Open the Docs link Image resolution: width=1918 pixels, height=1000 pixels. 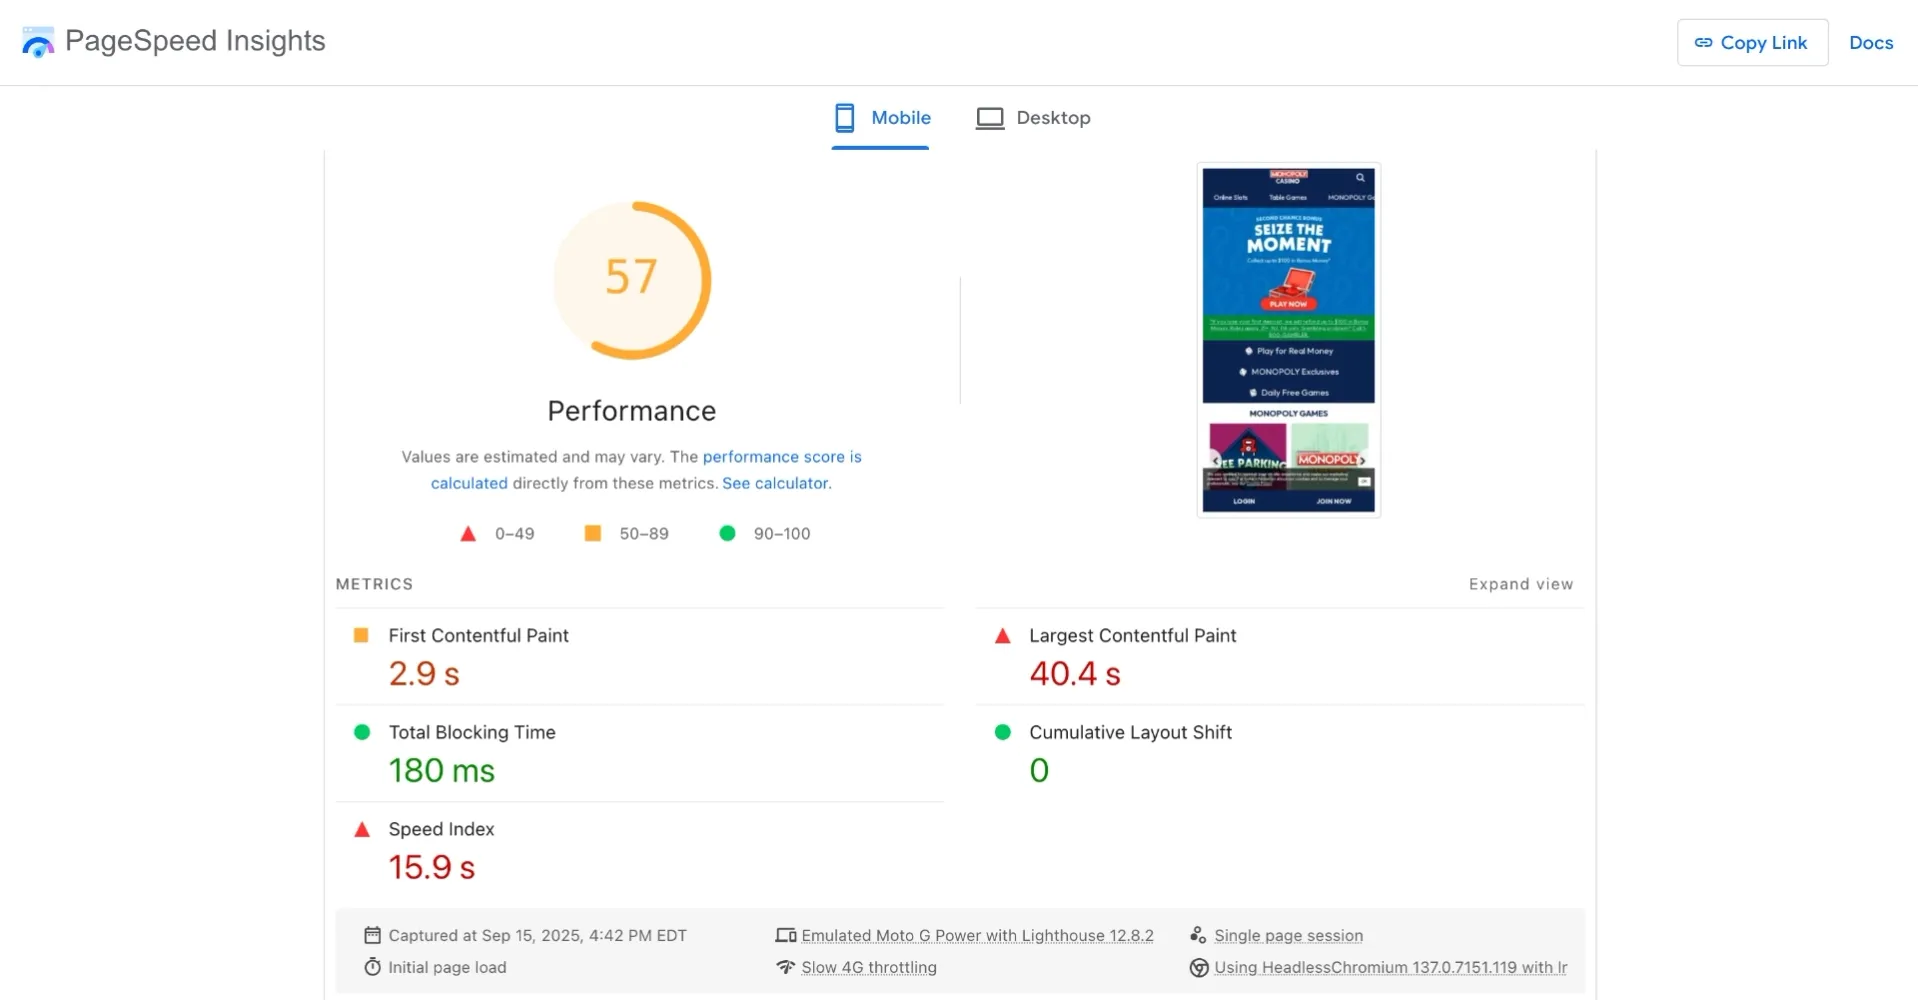click(x=1870, y=43)
